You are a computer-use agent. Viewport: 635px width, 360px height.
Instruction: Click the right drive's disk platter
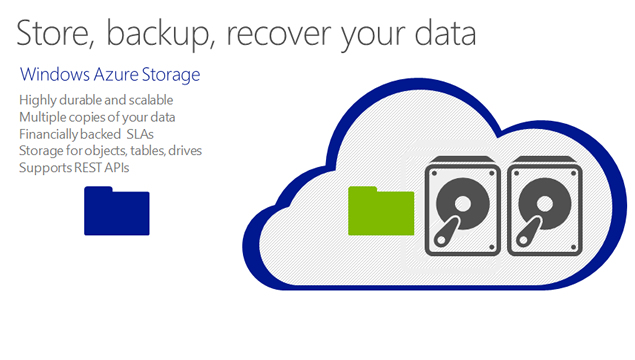[546, 202]
